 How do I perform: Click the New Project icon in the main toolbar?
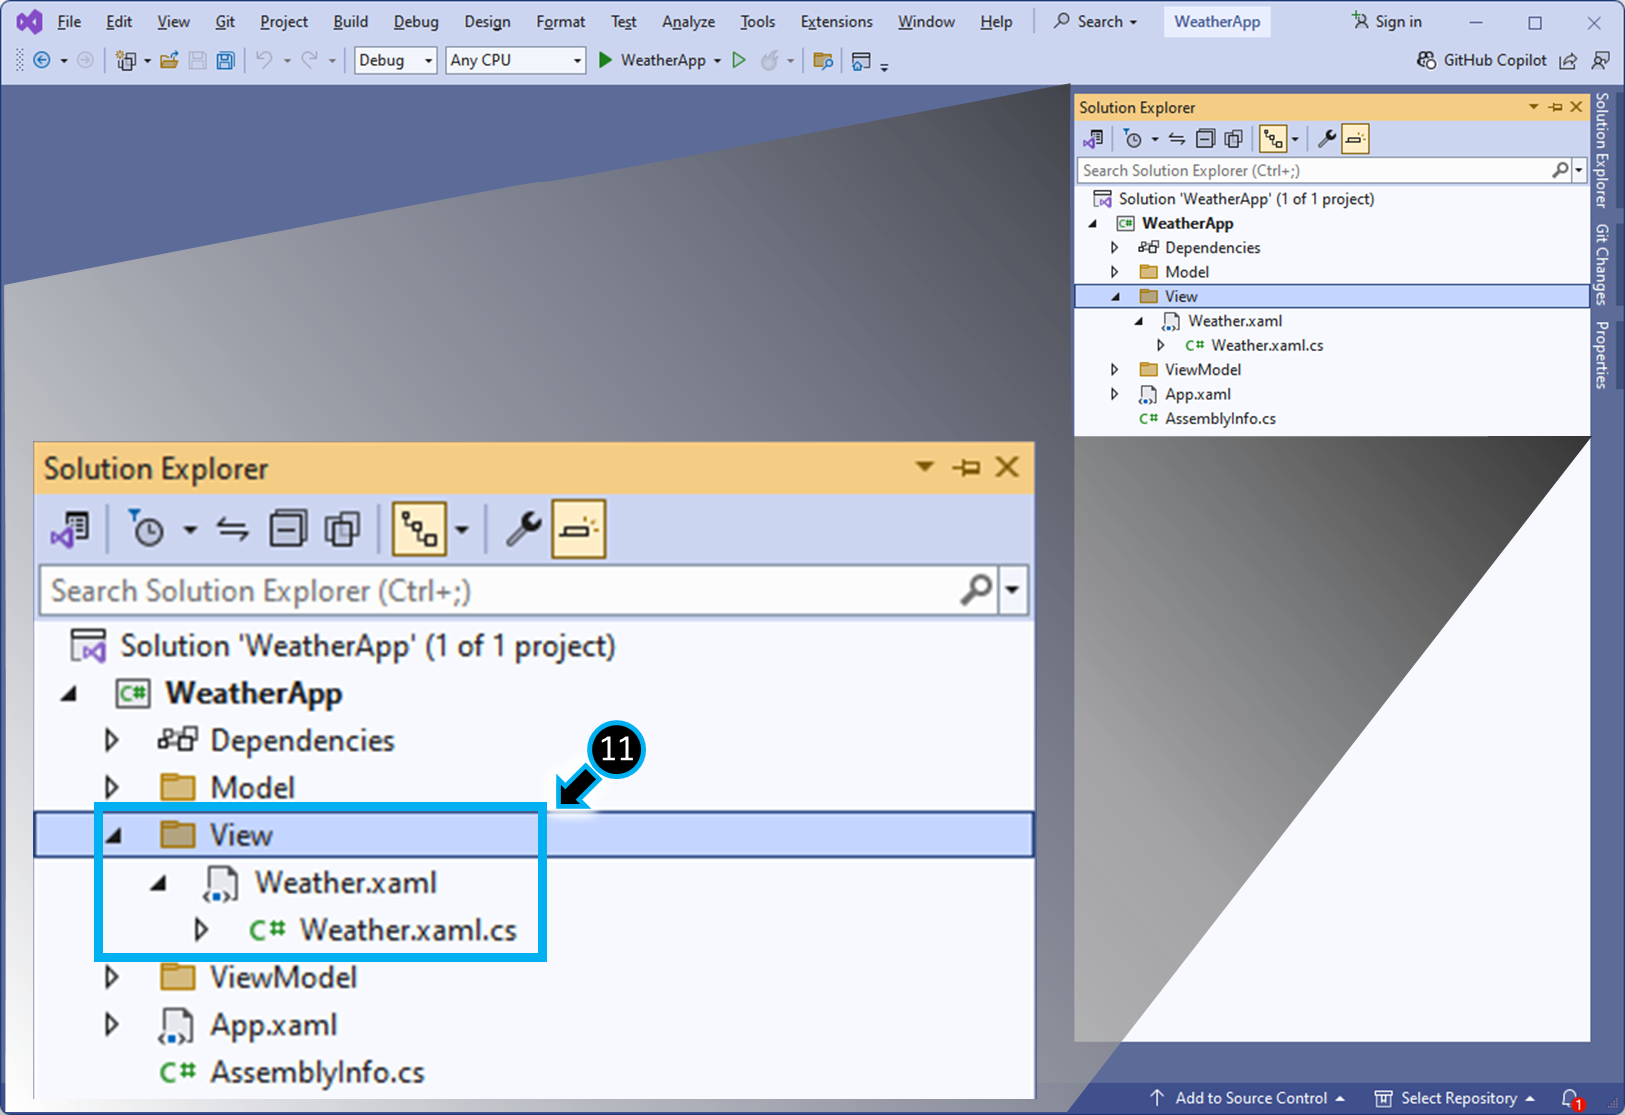tap(126, 60)
